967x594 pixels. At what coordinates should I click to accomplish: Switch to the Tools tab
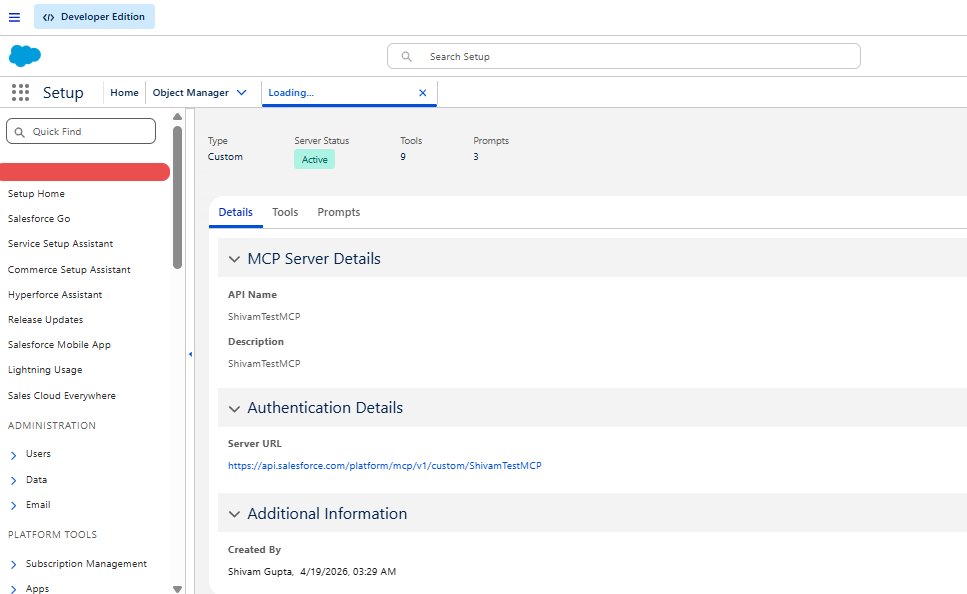coord(285,212)
